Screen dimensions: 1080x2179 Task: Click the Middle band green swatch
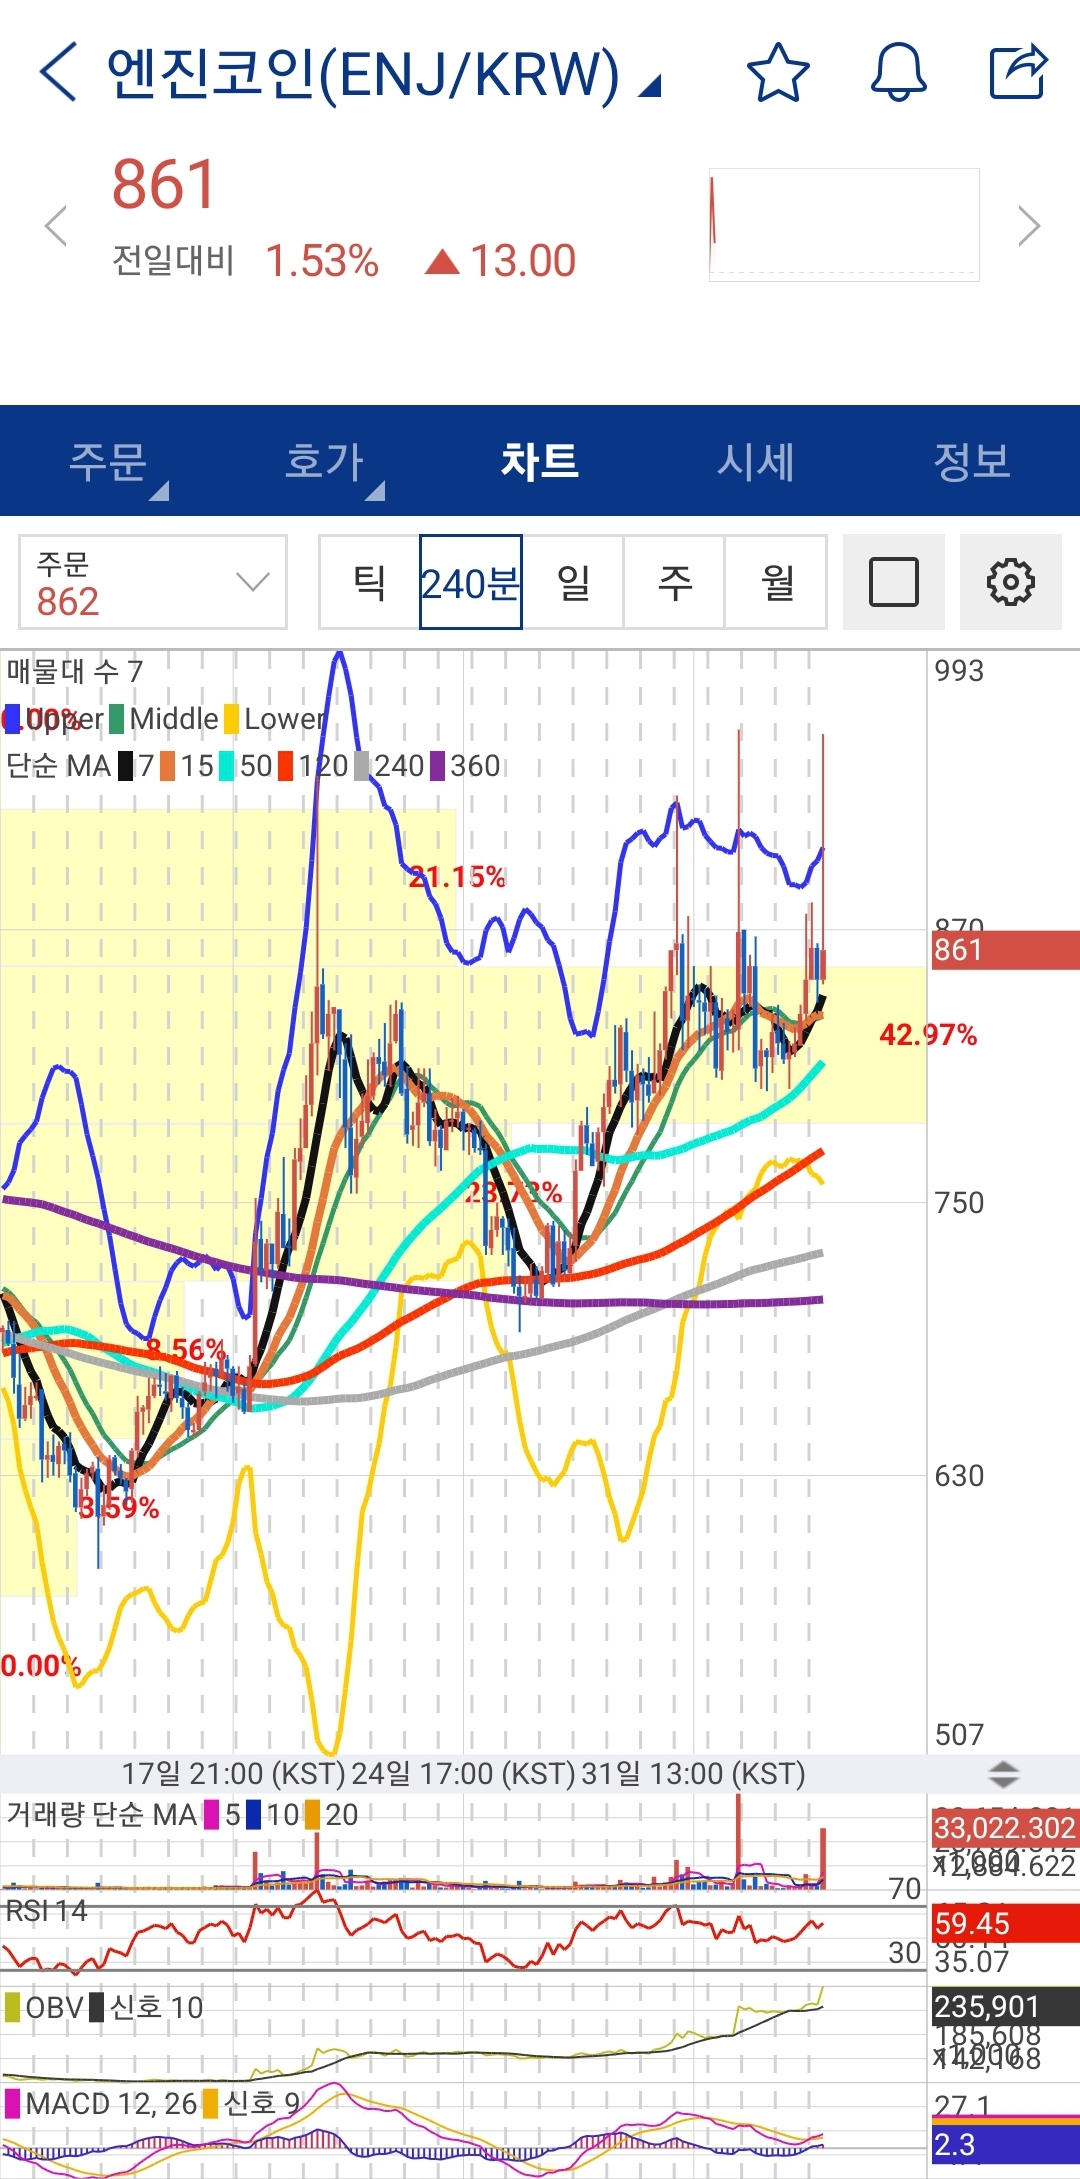click(117, 719)
